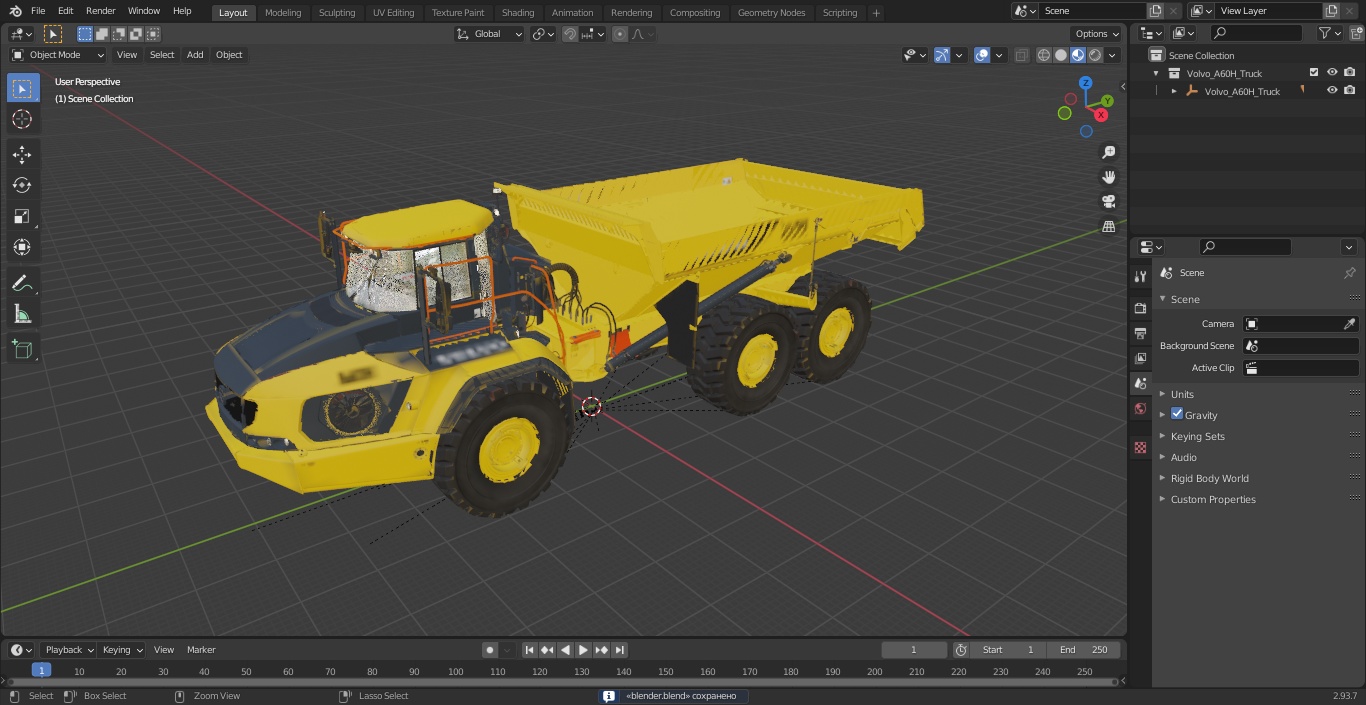Click the auto keying record button

pos(490,650)
